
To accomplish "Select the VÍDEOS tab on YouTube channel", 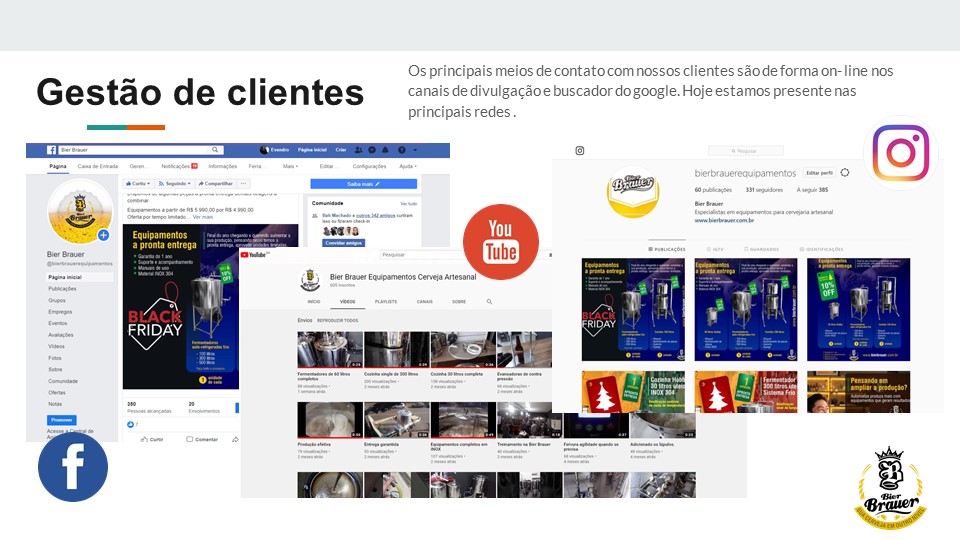I will [348, 301].
